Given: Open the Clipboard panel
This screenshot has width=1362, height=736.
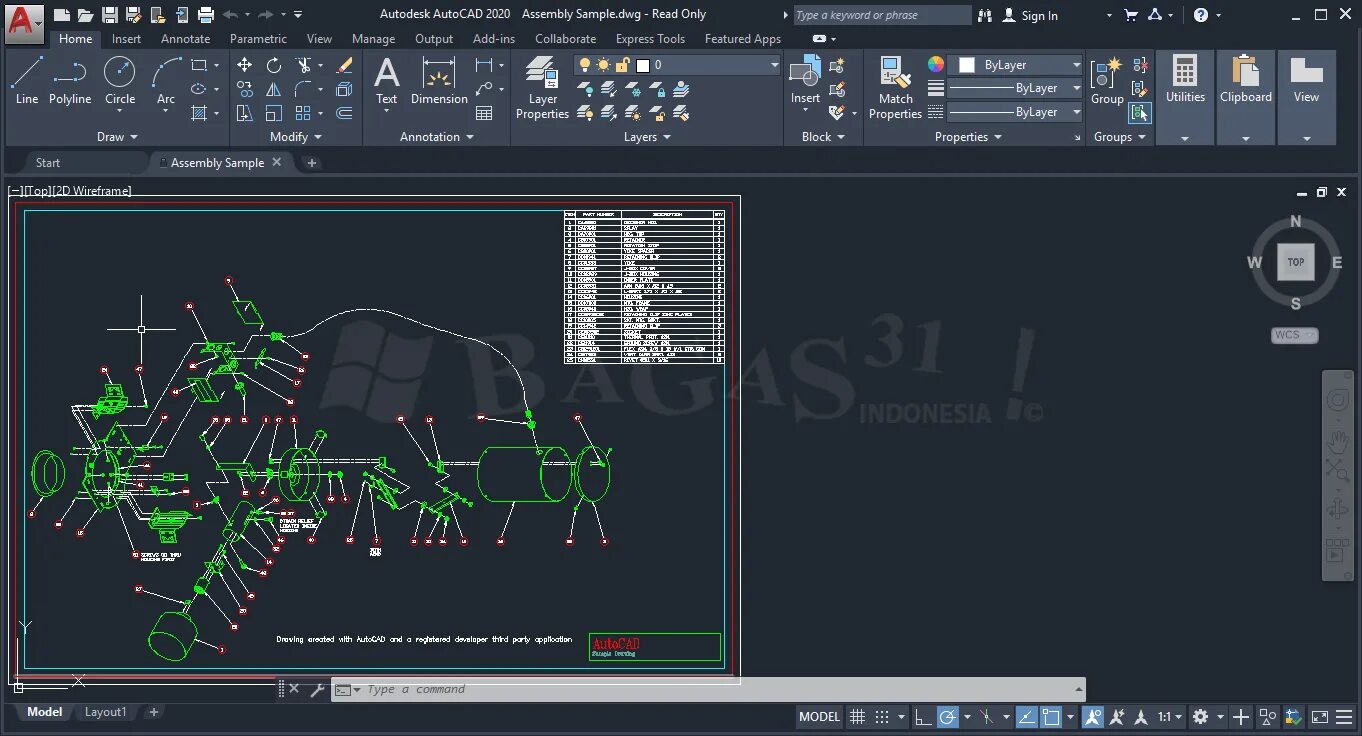Looking at the screenshot, I should pyautogui.click(x=1245, y=97).
